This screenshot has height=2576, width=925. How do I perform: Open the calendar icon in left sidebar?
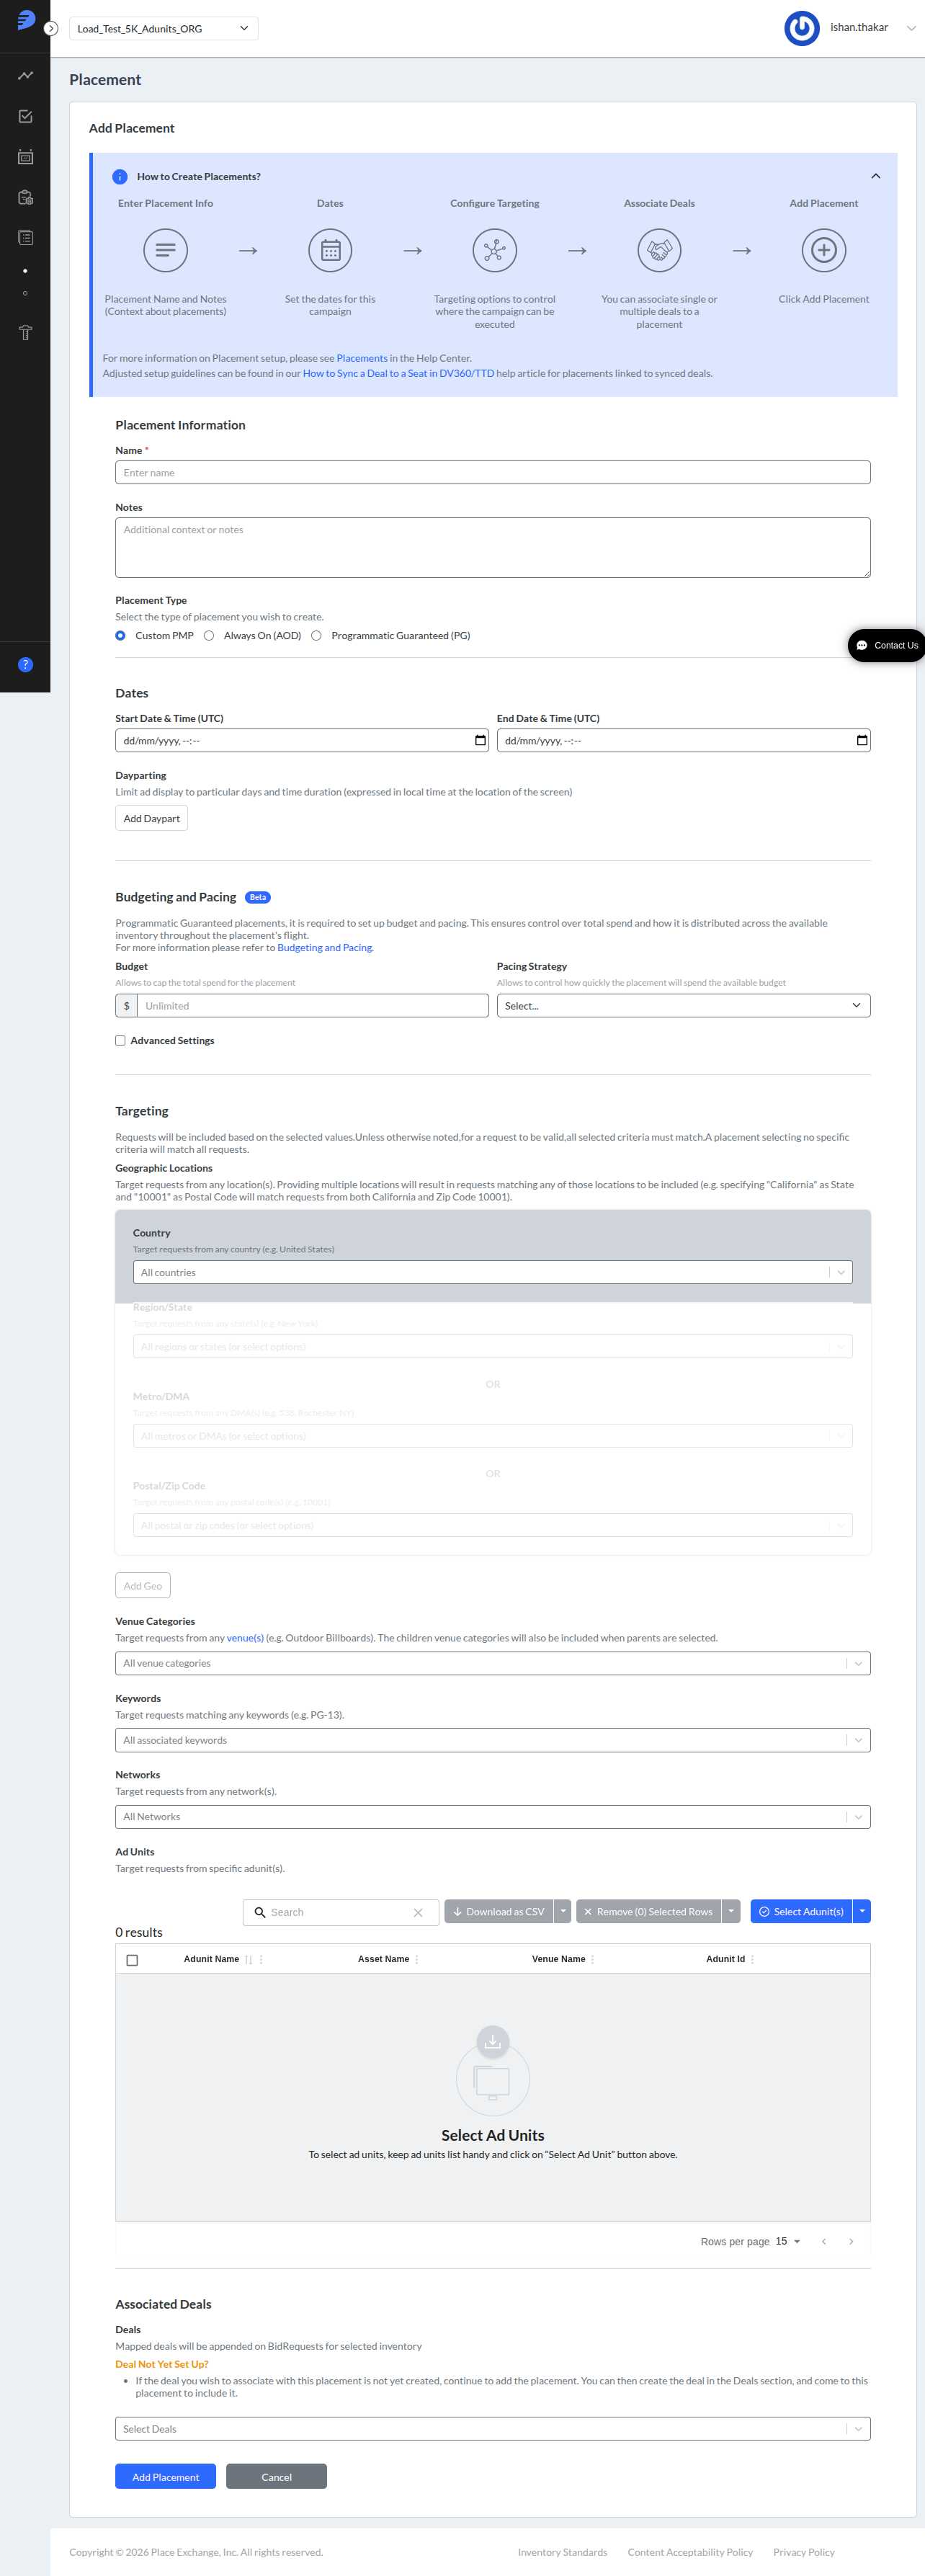pyautogui.click(x=25, y=157)
